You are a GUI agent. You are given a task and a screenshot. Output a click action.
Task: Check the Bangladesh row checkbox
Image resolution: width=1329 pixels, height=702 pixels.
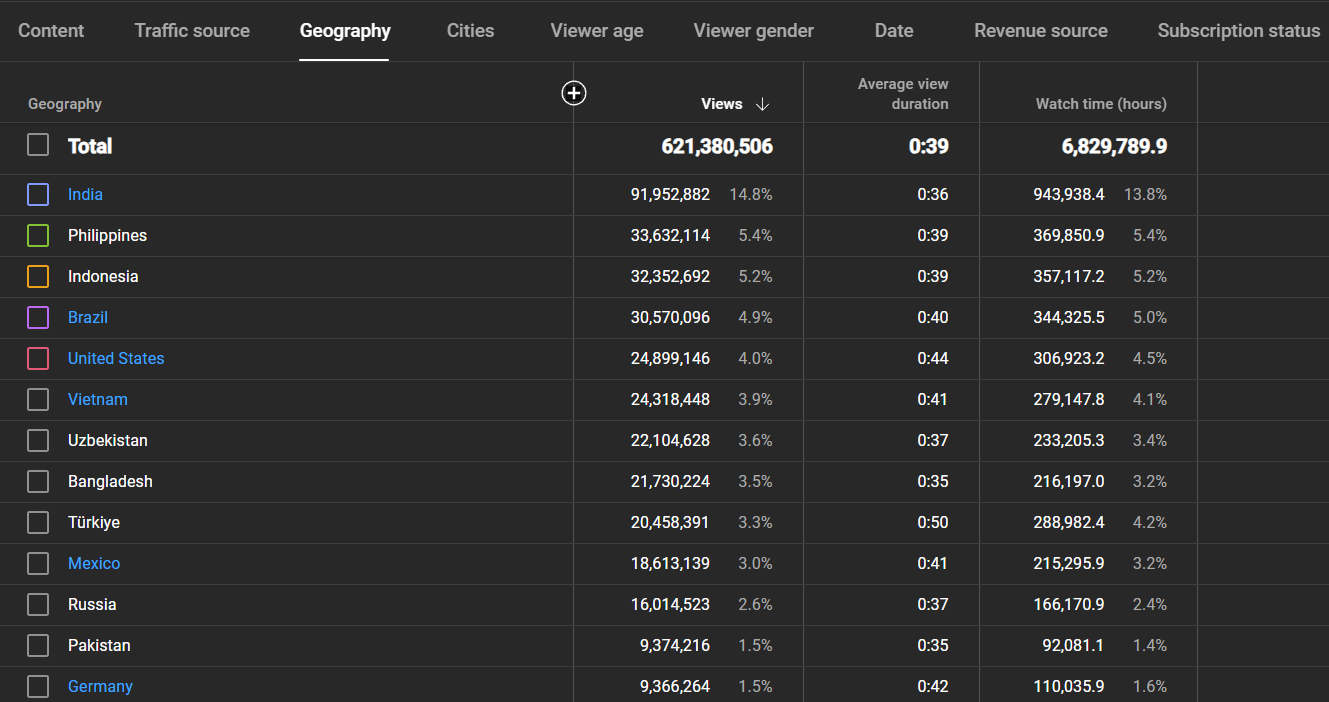[x=38, y=481]
